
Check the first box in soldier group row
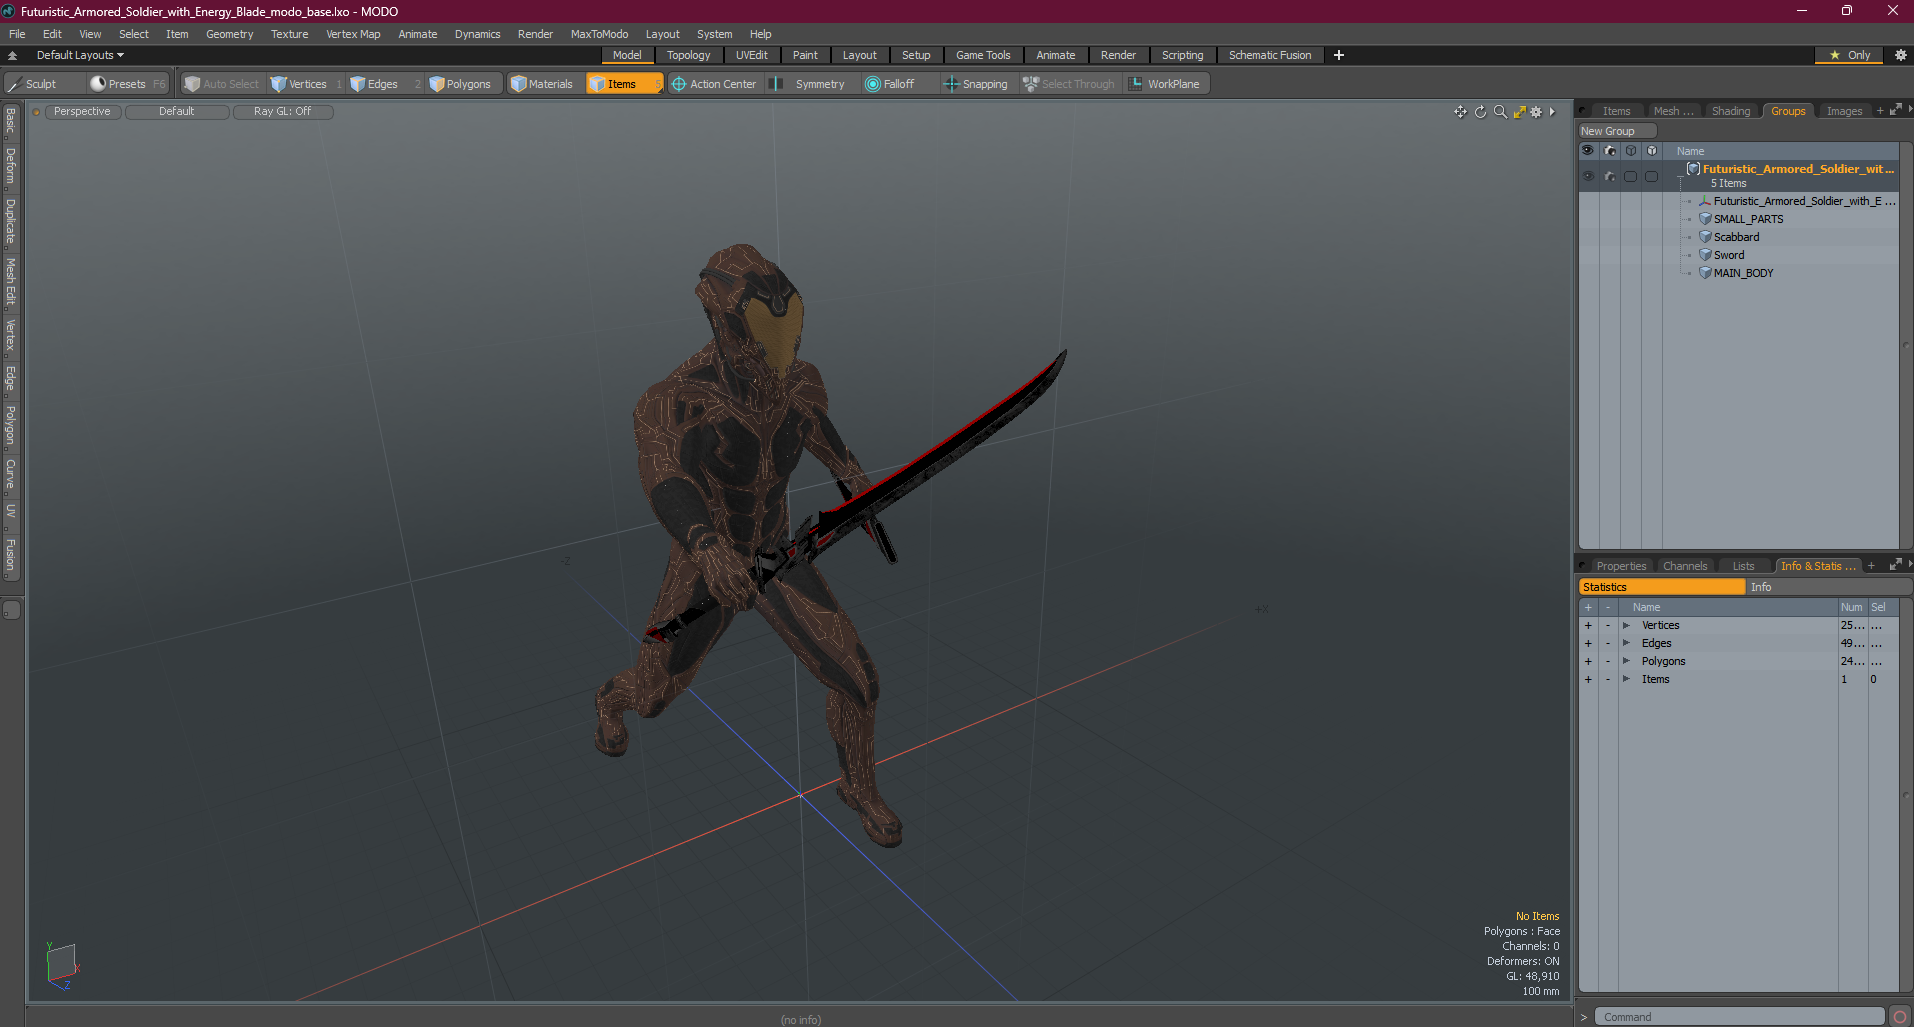click(x=1630, y=176)
